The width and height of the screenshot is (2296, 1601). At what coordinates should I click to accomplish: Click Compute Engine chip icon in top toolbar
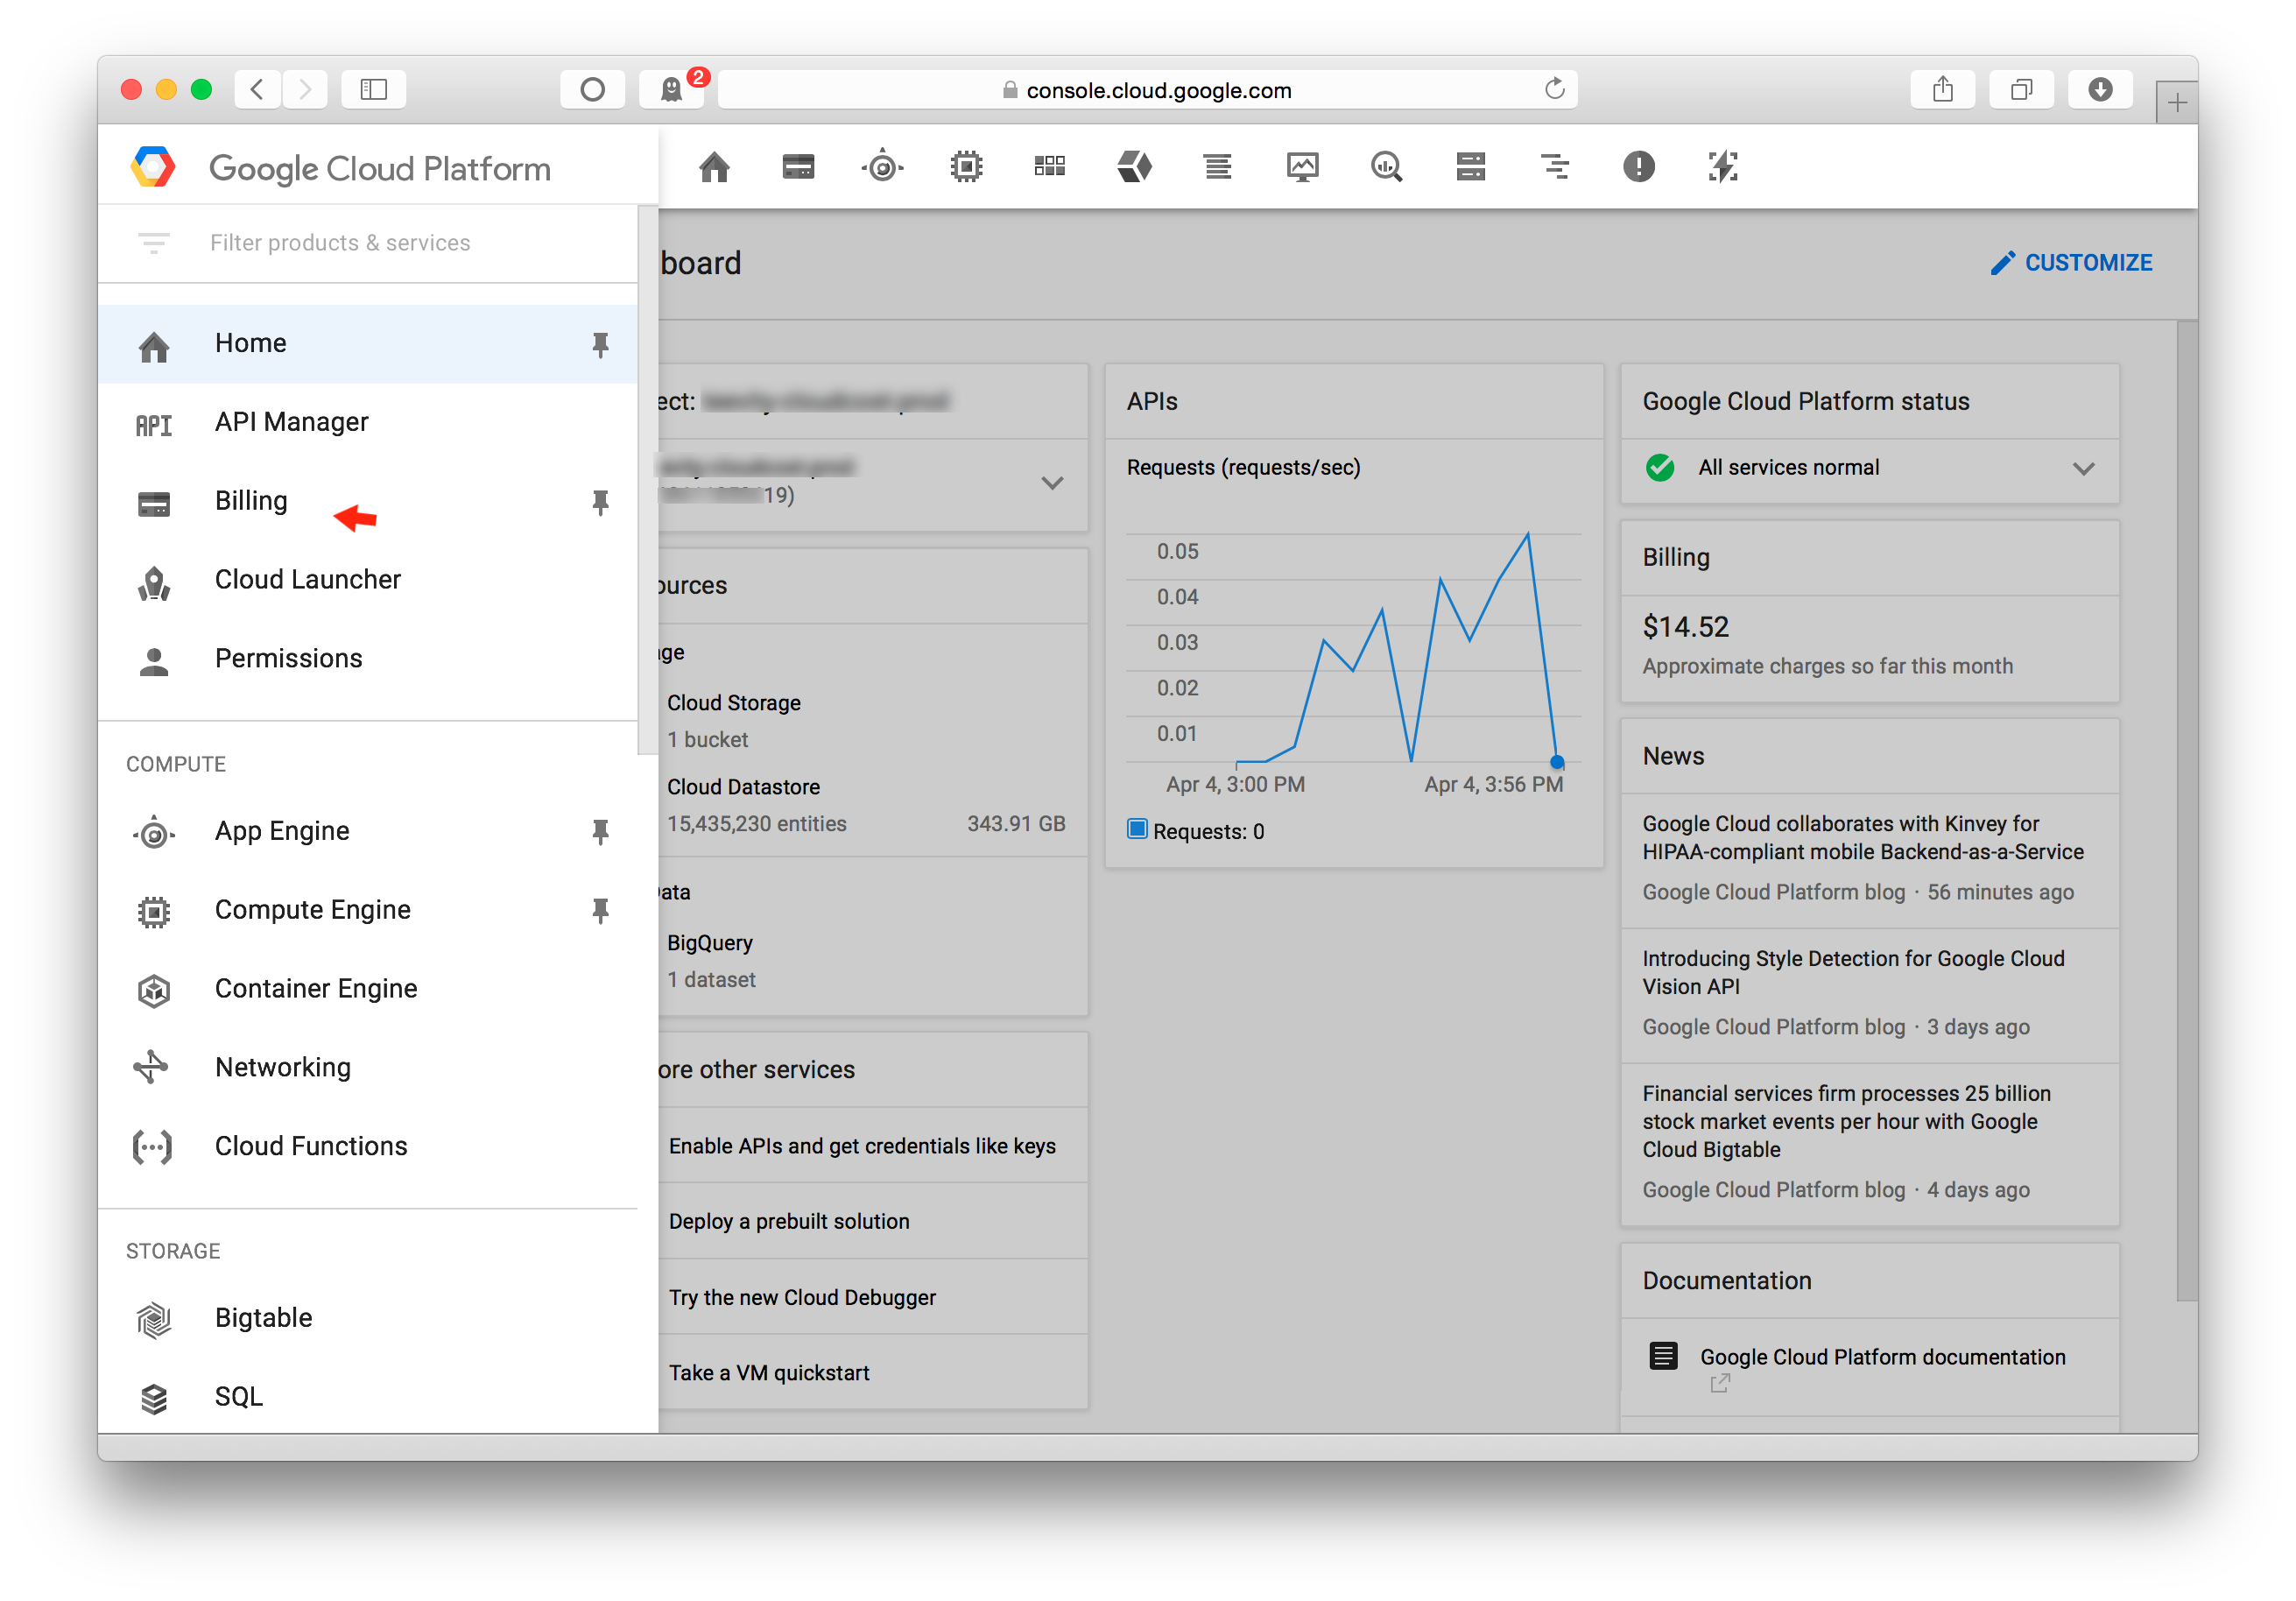(x=966, y=167)
